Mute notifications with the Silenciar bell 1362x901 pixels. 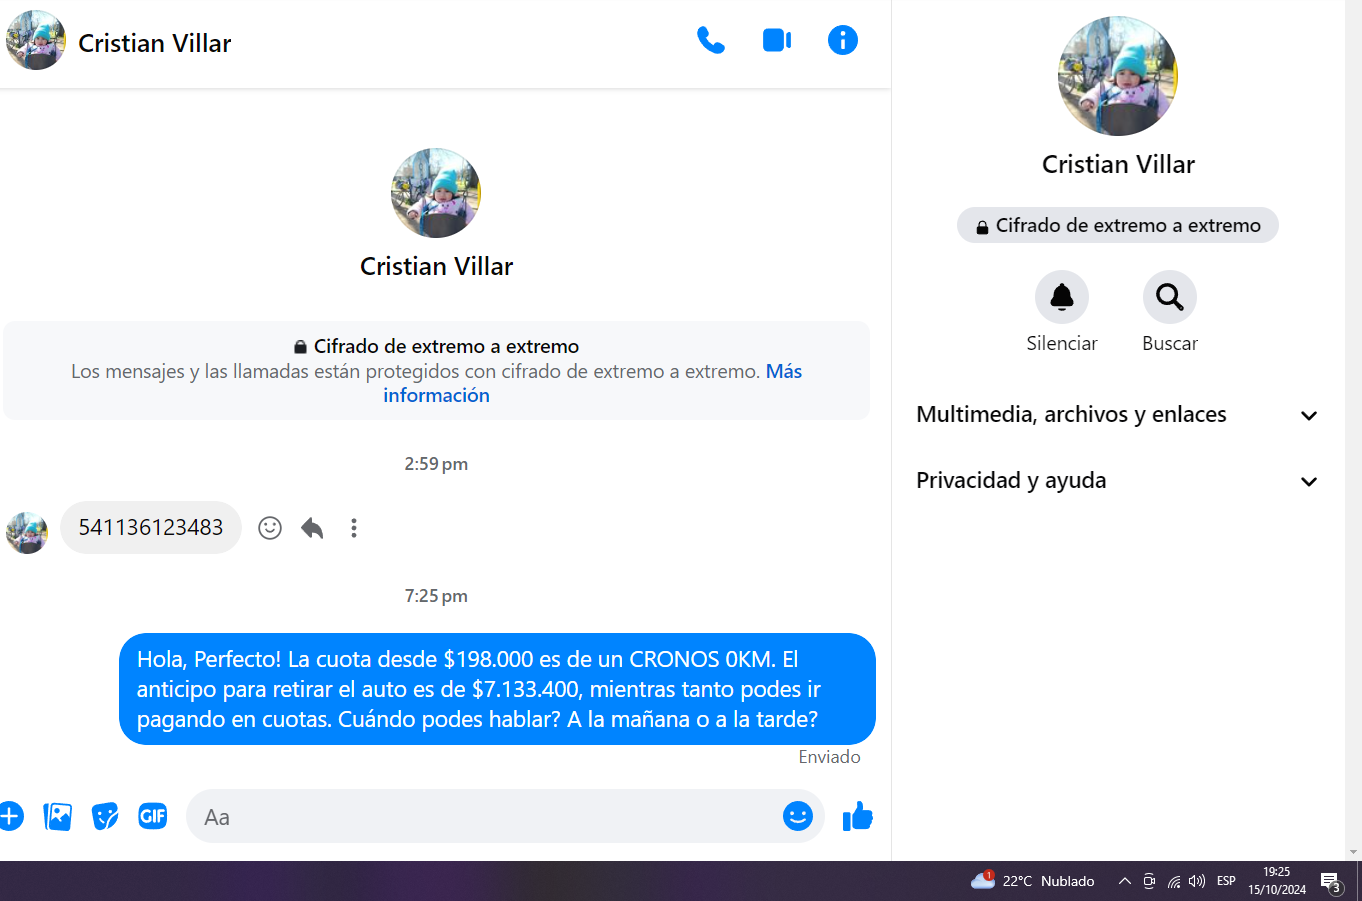1062,297
